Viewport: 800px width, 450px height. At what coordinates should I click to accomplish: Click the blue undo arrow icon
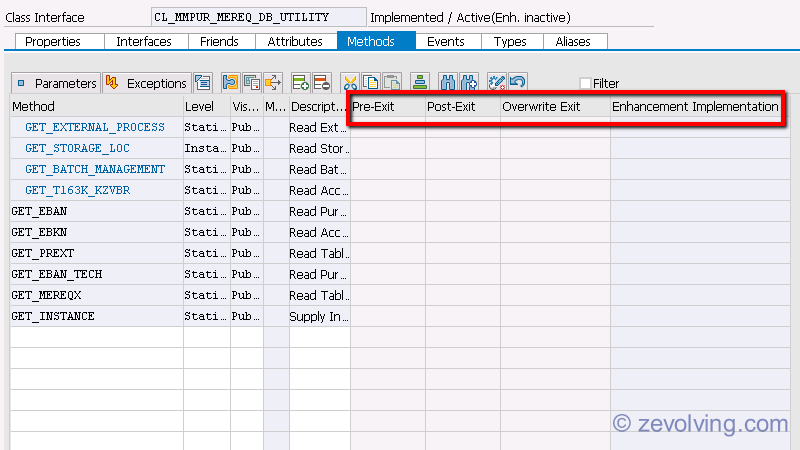point(517,83)
